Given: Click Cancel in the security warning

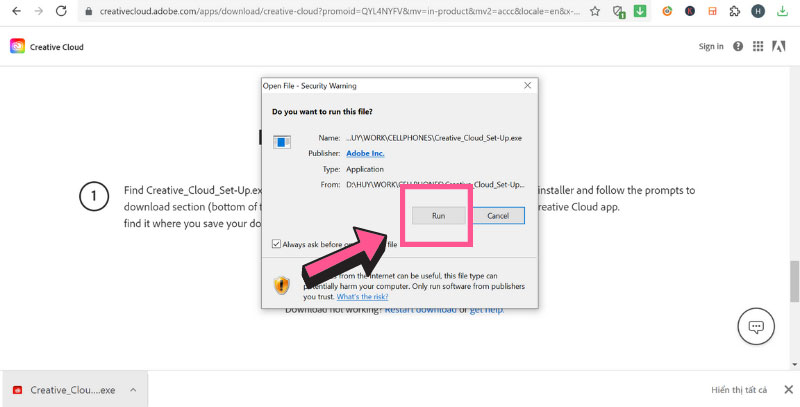Looking at the screenshot, I should (x=498, y=216).
